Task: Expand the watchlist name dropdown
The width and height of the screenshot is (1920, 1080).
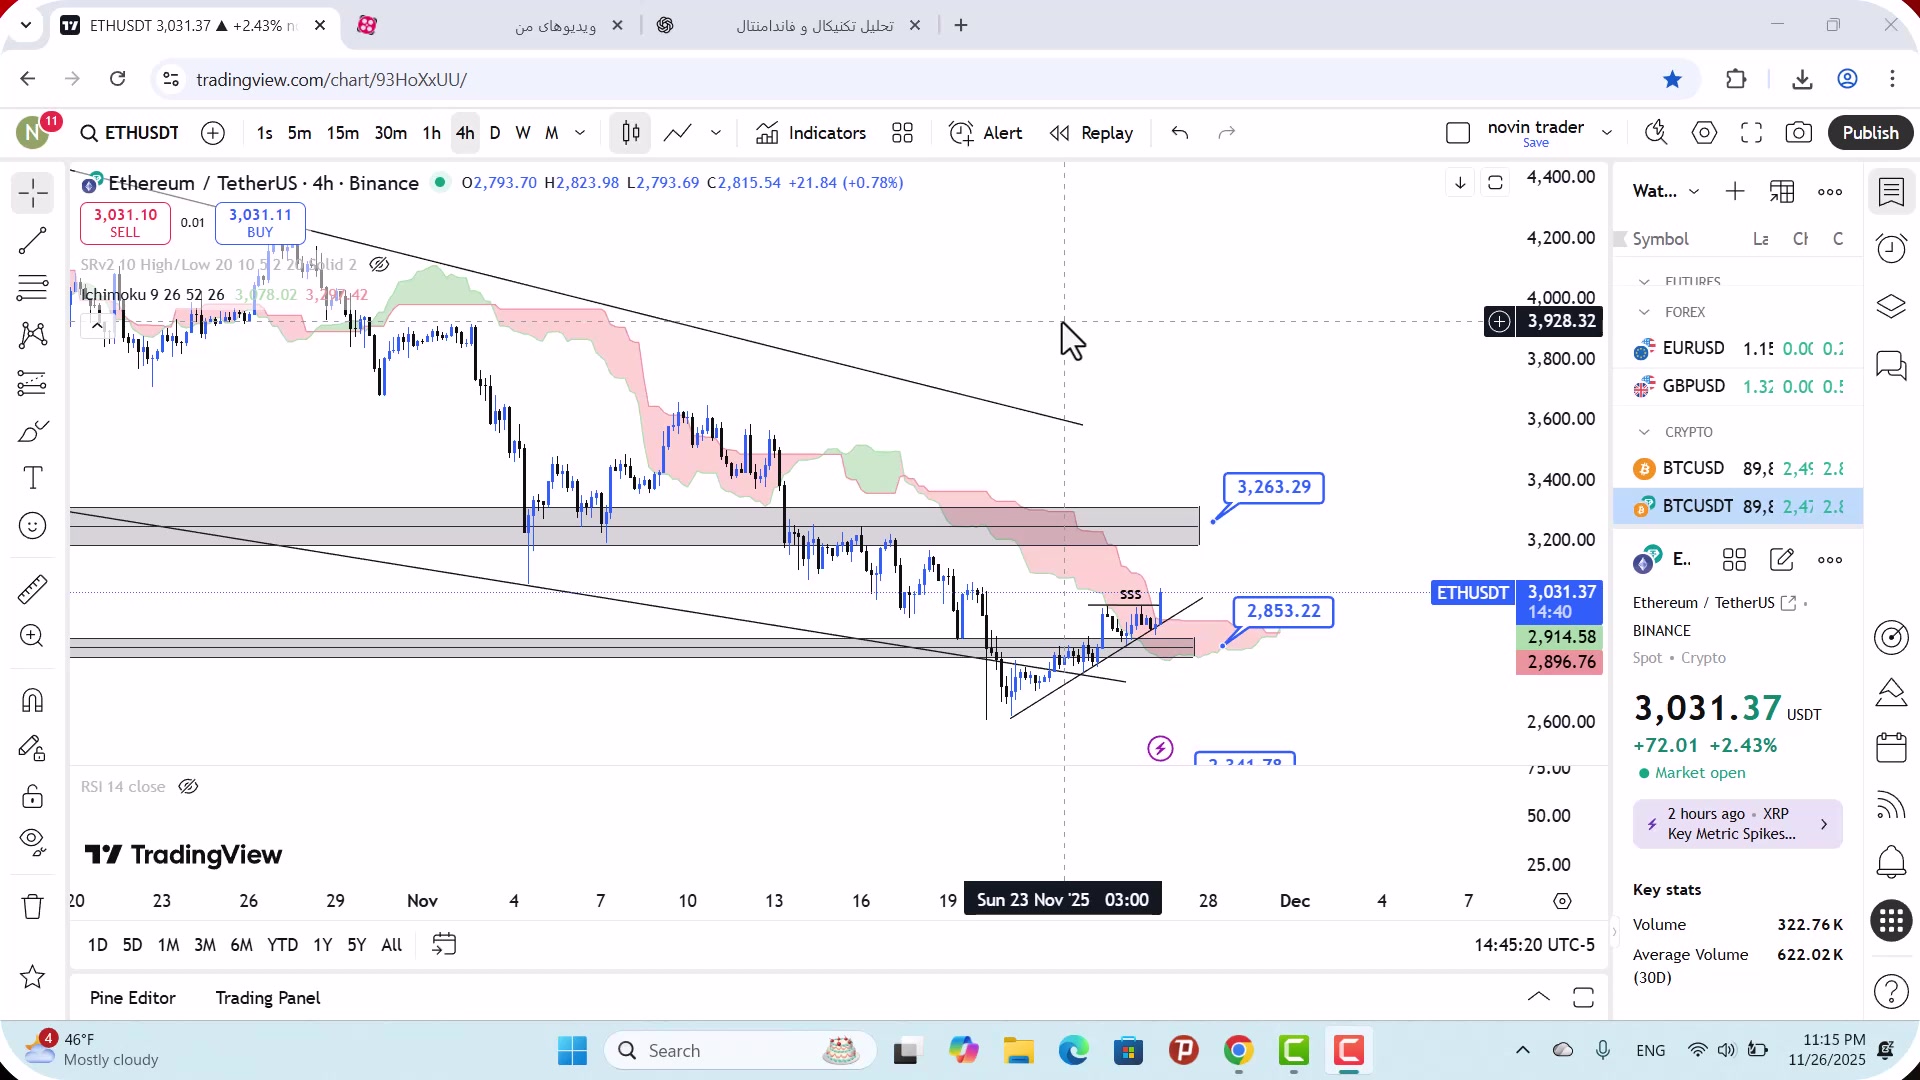Action: 1694,191
